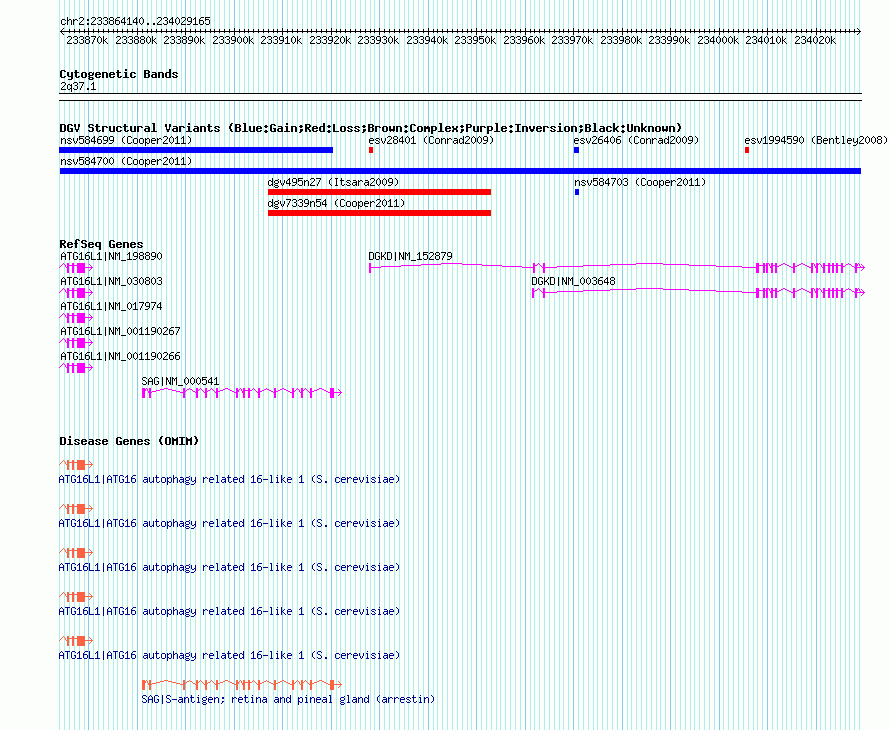
Task: Click ATG16L1 NM_030803 gene glyph
Action: [x=76, y=293]
